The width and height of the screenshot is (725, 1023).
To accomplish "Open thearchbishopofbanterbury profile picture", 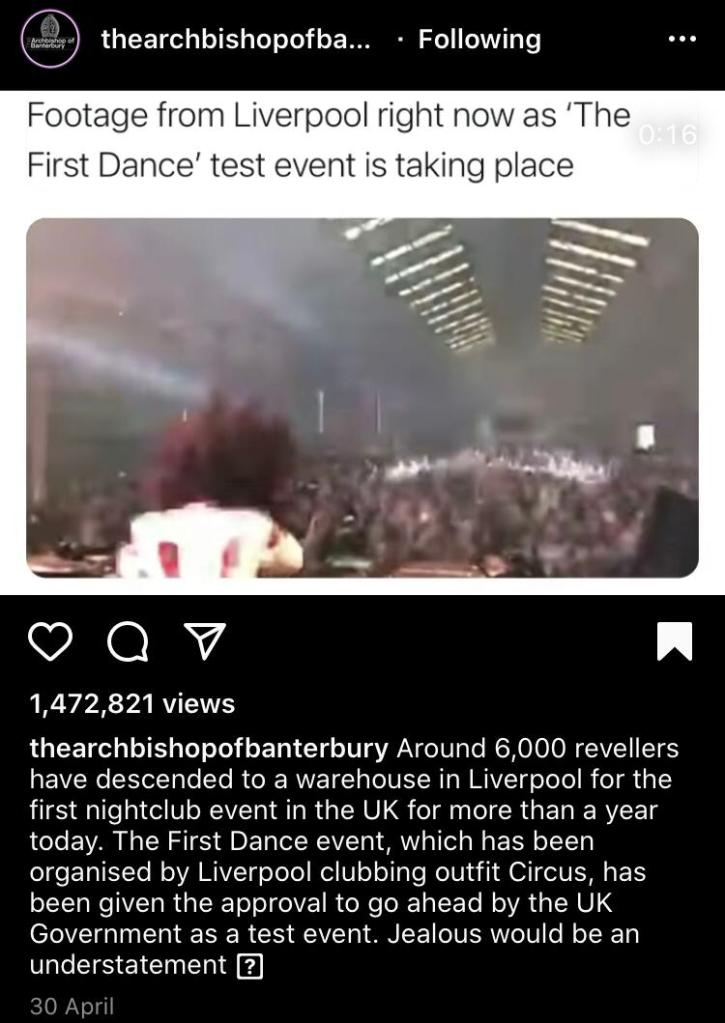I will point(50,38).
